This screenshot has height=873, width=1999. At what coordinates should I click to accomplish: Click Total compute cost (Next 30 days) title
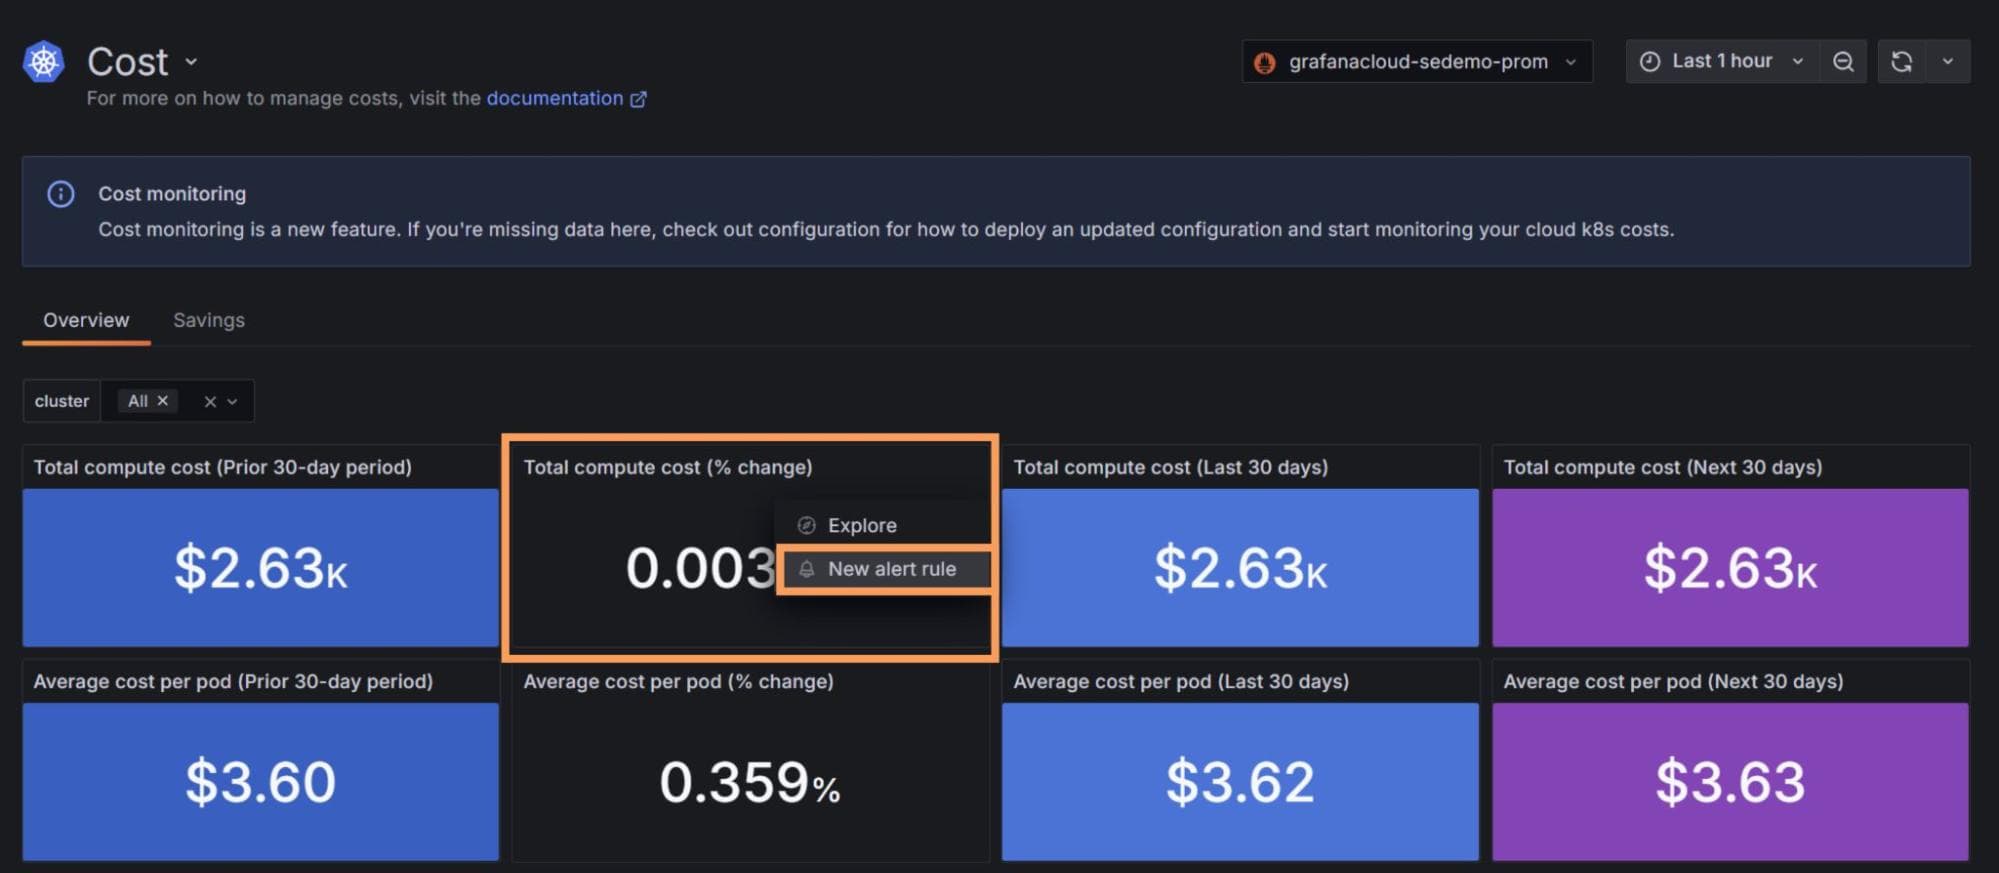pos(1663,467)
